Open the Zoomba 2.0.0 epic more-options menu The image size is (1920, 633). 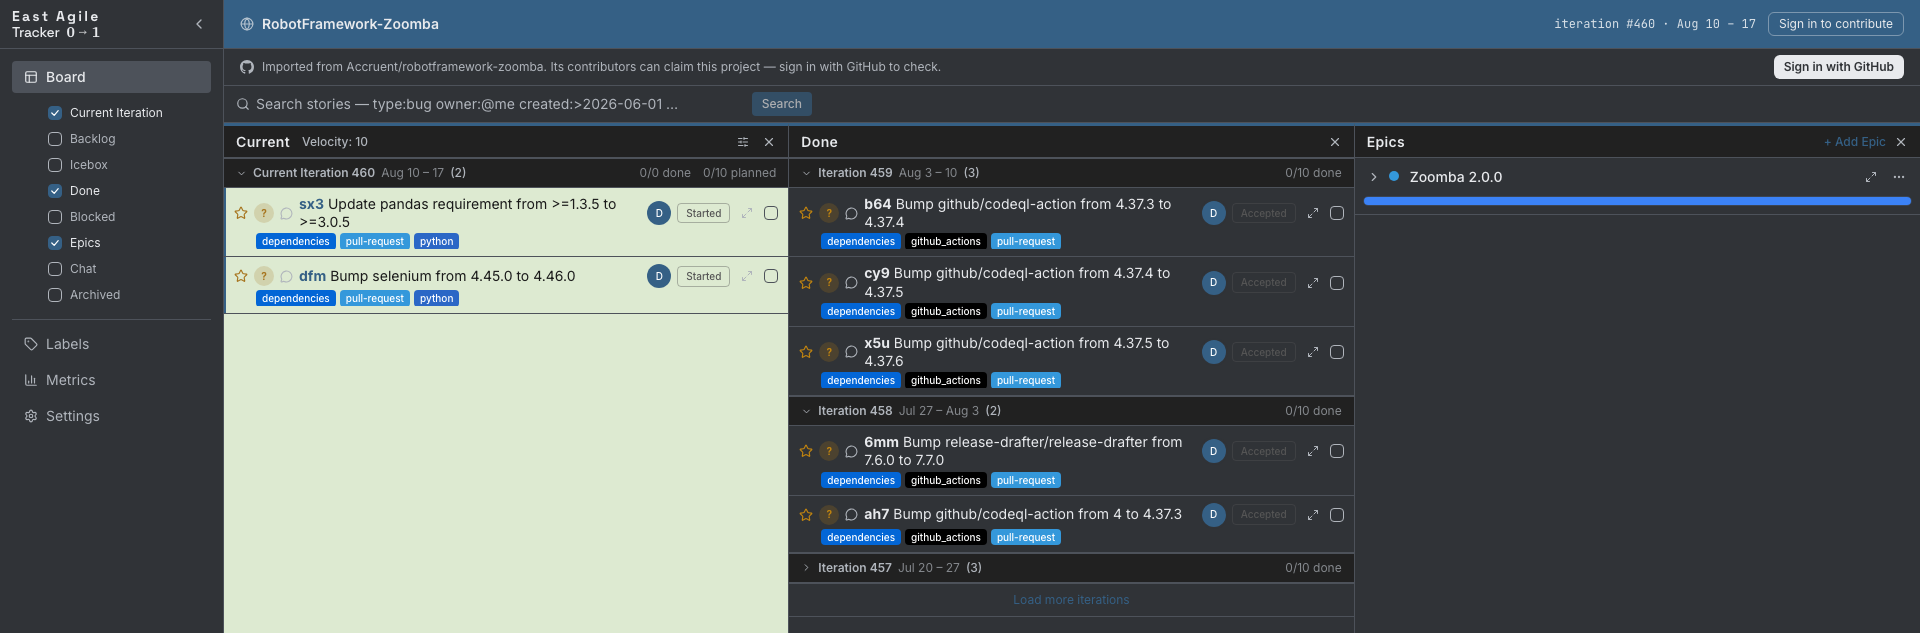click(x=1899, y=177)
